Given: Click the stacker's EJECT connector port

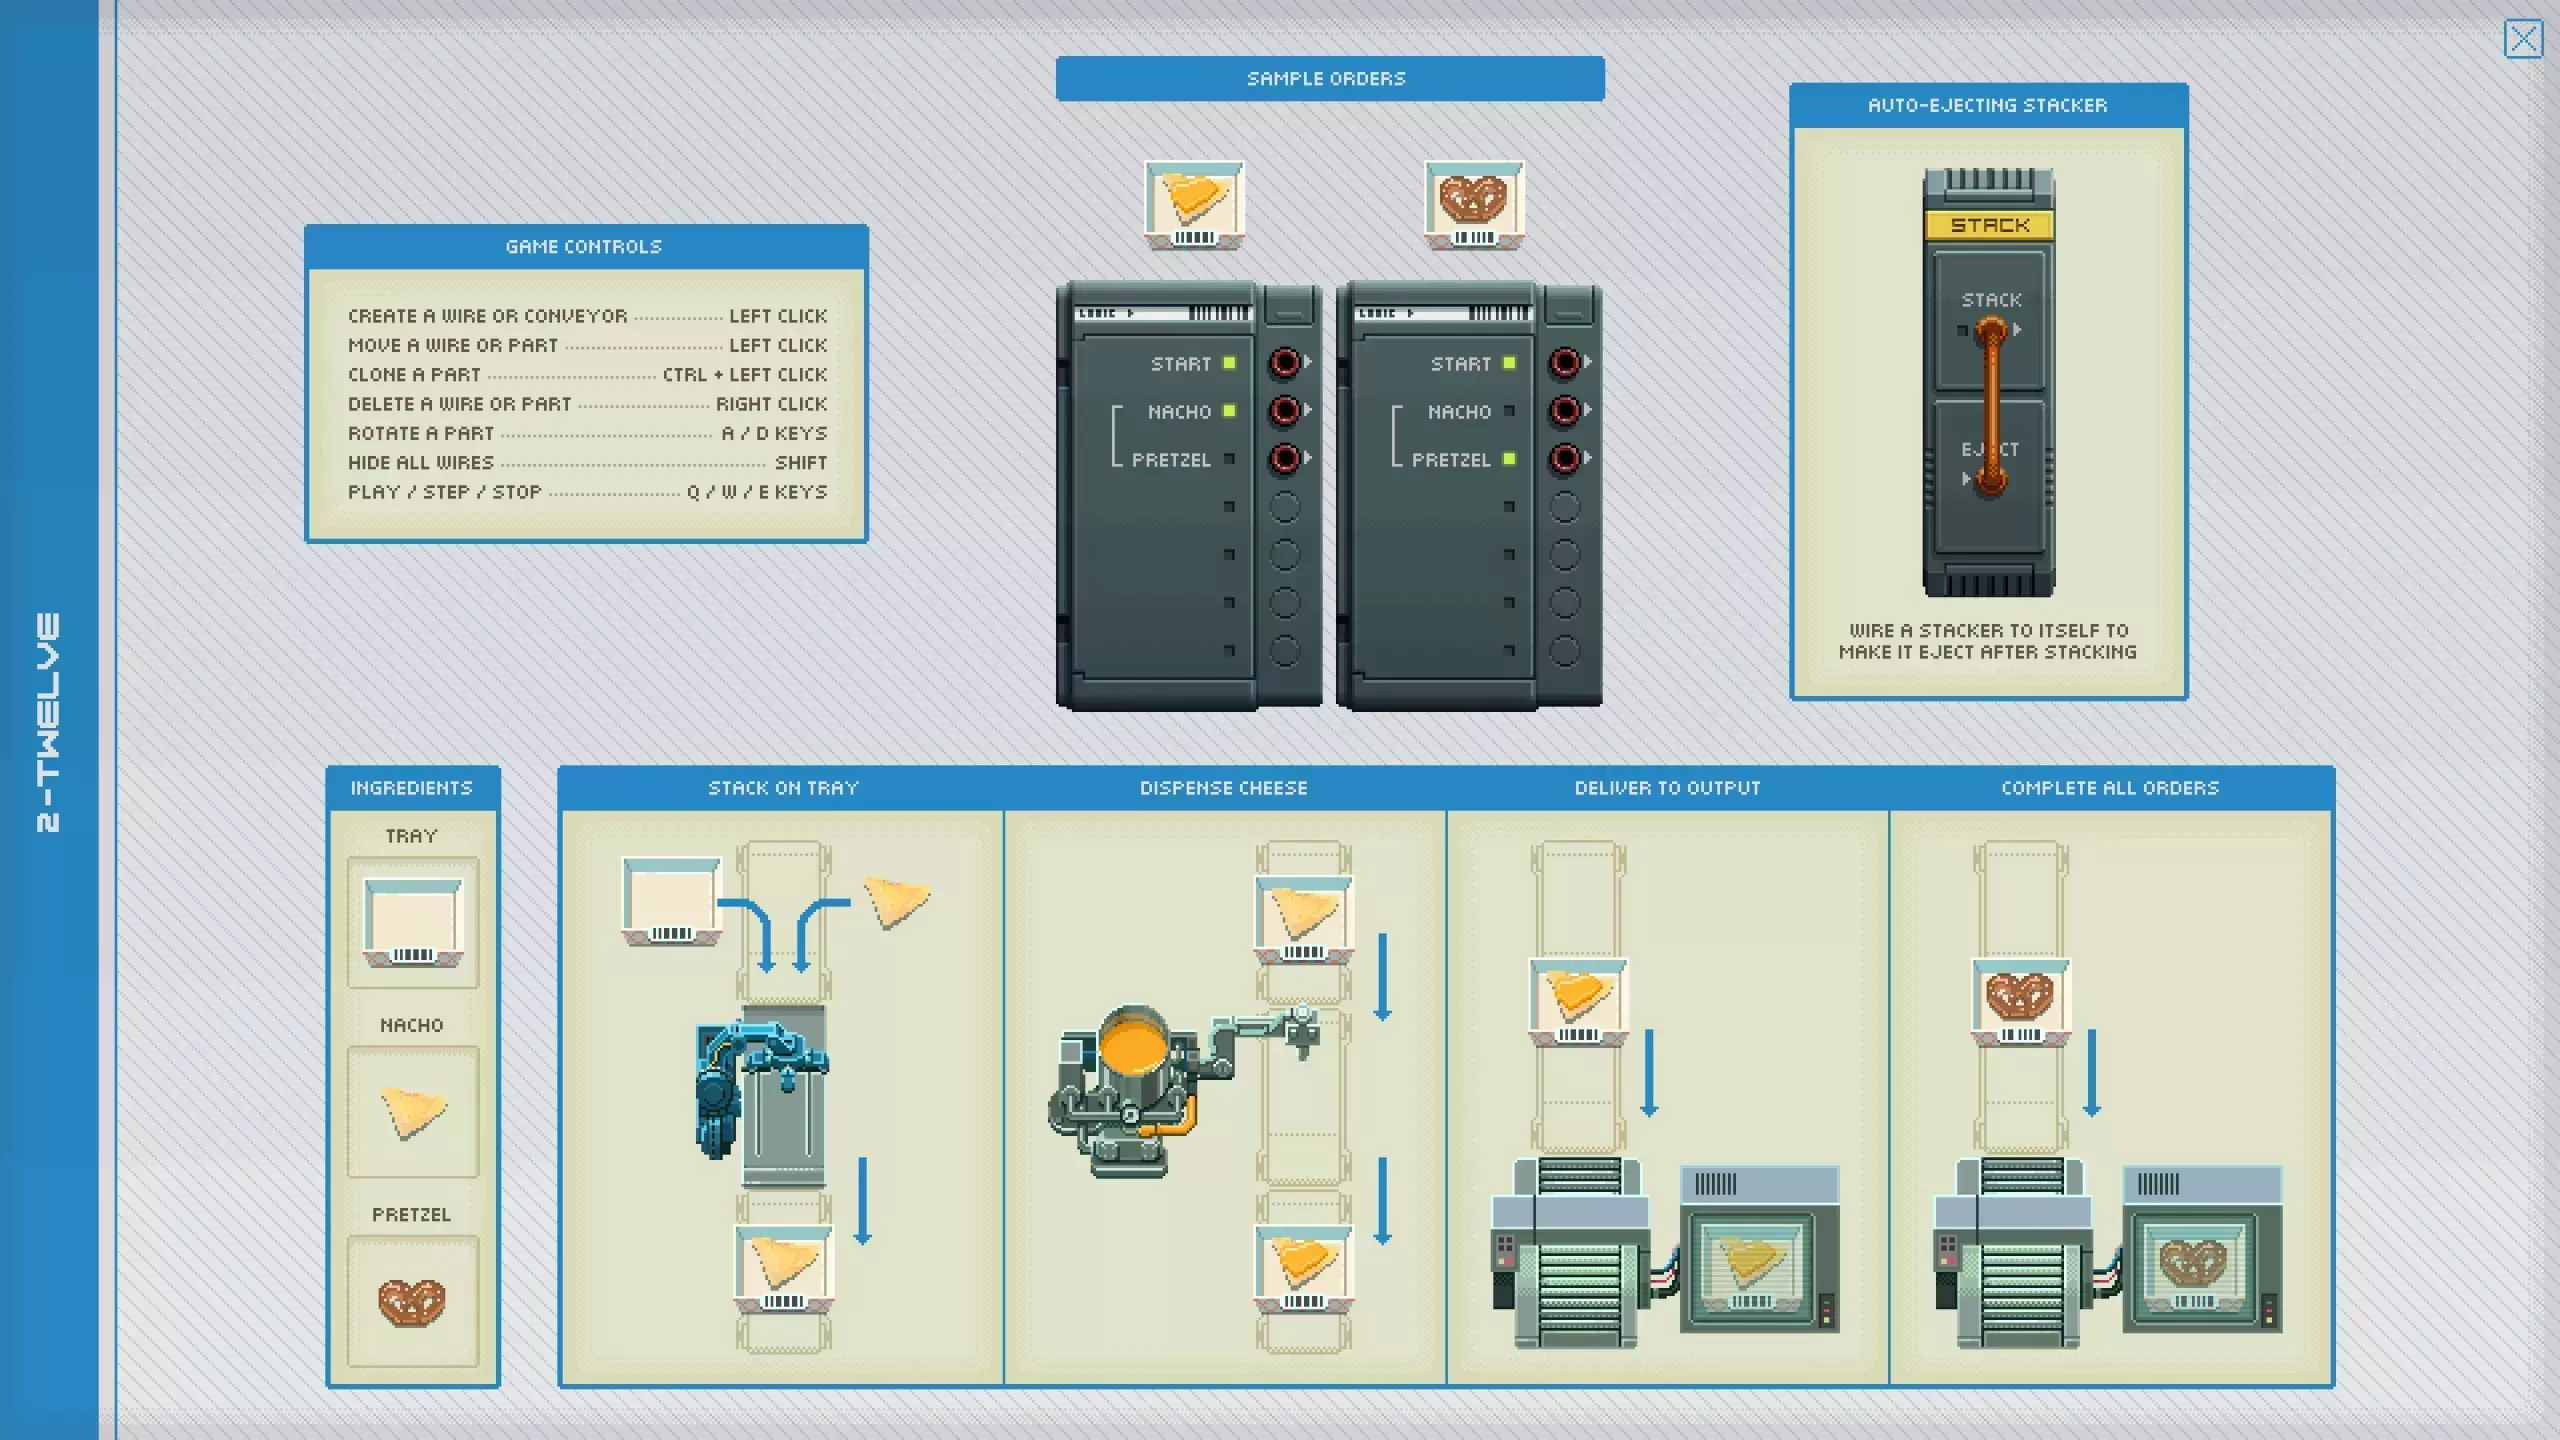Looking at the screenshot, I should pyautogui.click(x=1990, y=480).
